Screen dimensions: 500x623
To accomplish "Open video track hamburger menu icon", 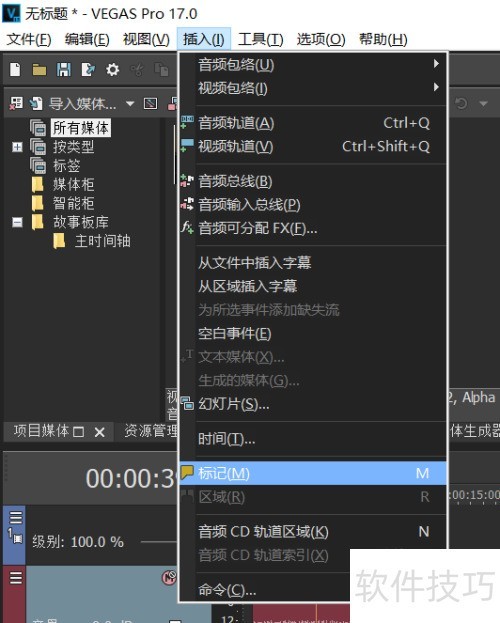I will click(x=16, y=518).
